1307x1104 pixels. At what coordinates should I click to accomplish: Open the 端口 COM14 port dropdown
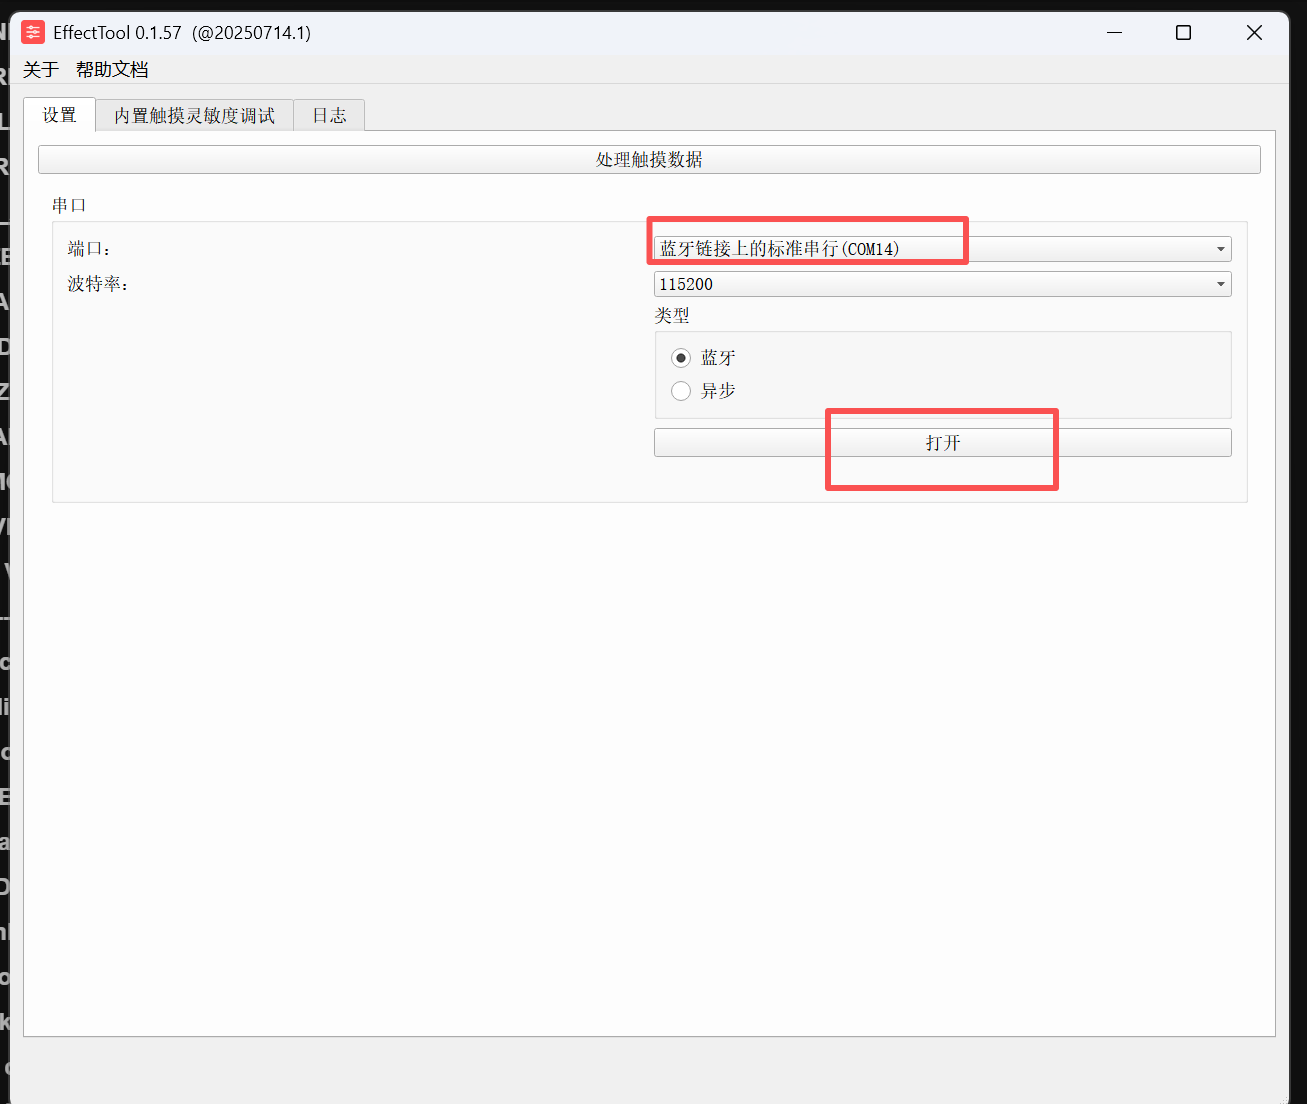942,249
